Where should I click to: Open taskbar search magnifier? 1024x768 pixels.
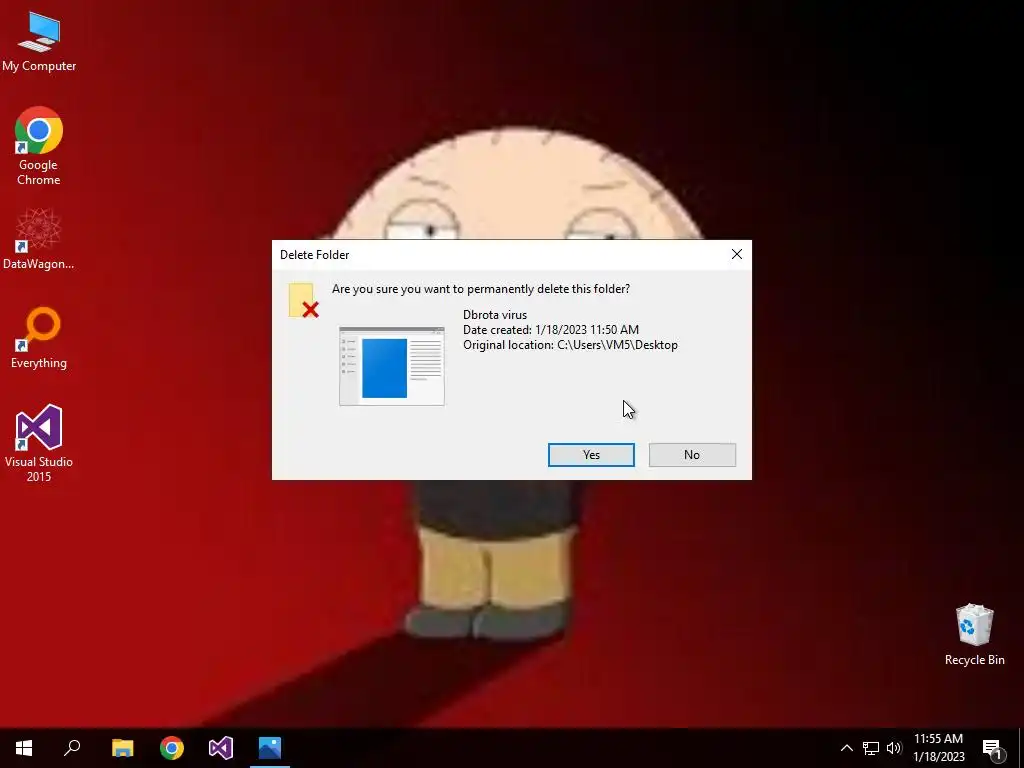click(72, 748)
